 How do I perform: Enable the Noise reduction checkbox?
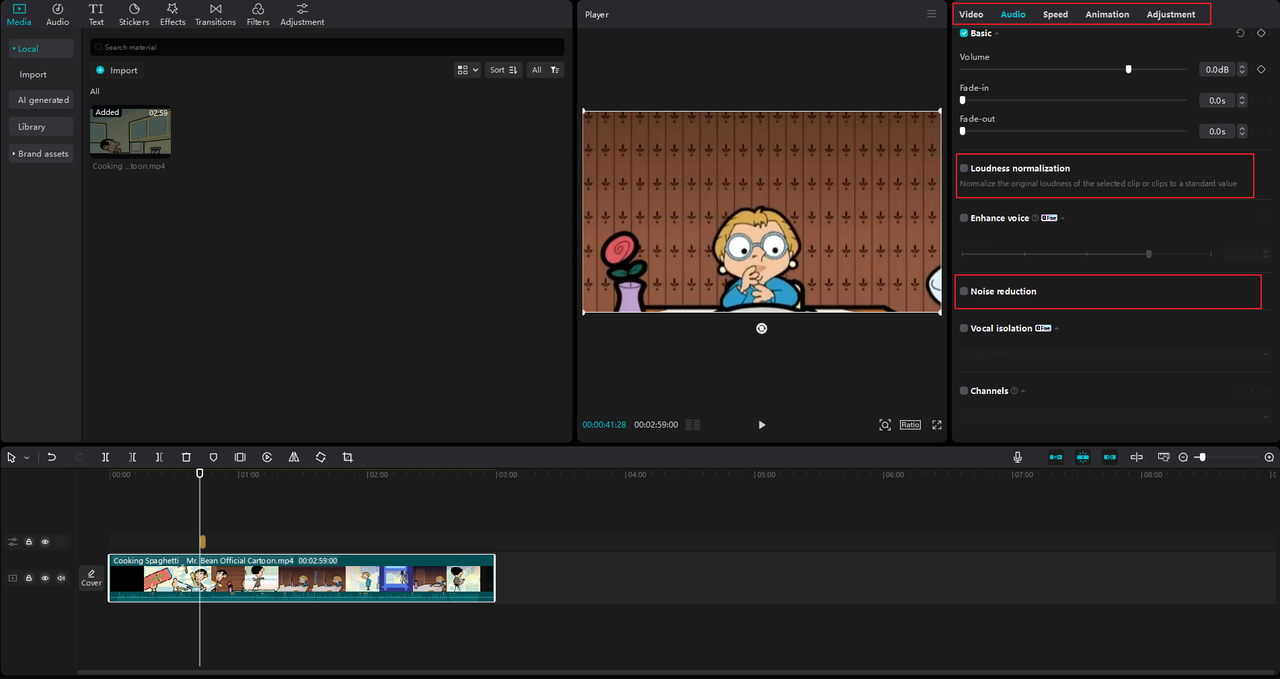[x=964, y=292]
